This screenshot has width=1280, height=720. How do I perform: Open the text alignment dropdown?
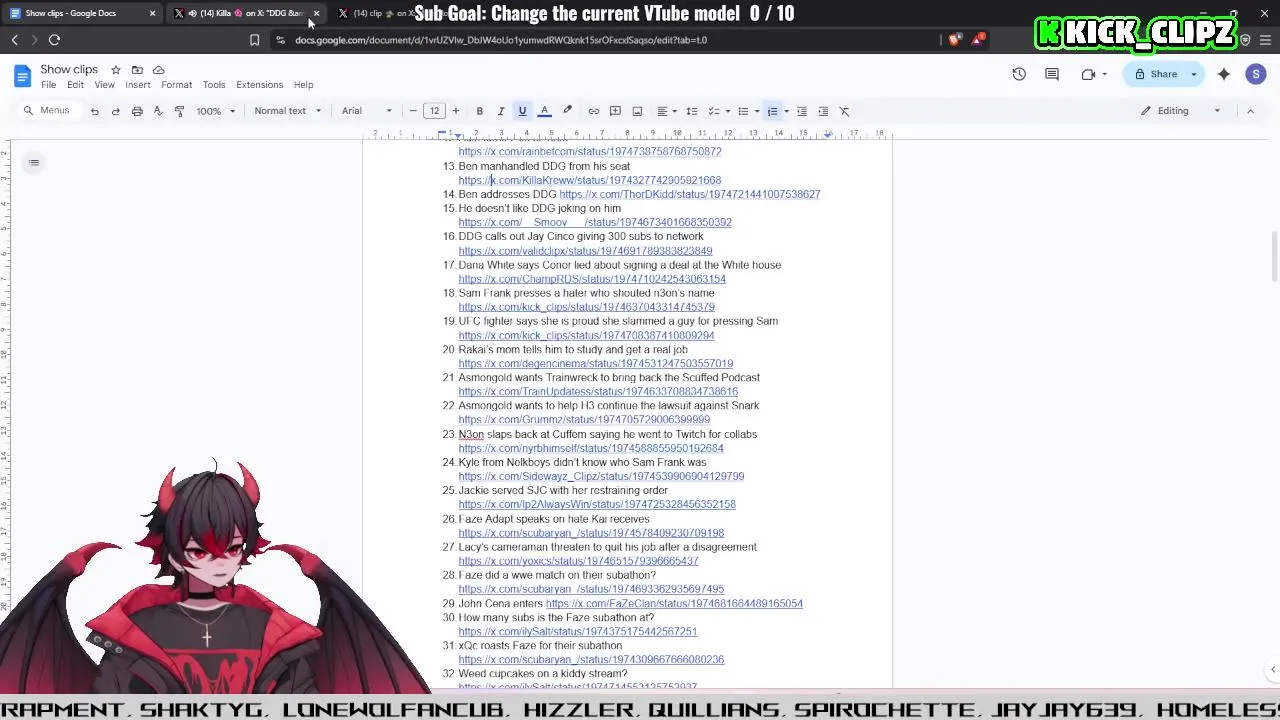pyautogui.click(x=666, y=111)
